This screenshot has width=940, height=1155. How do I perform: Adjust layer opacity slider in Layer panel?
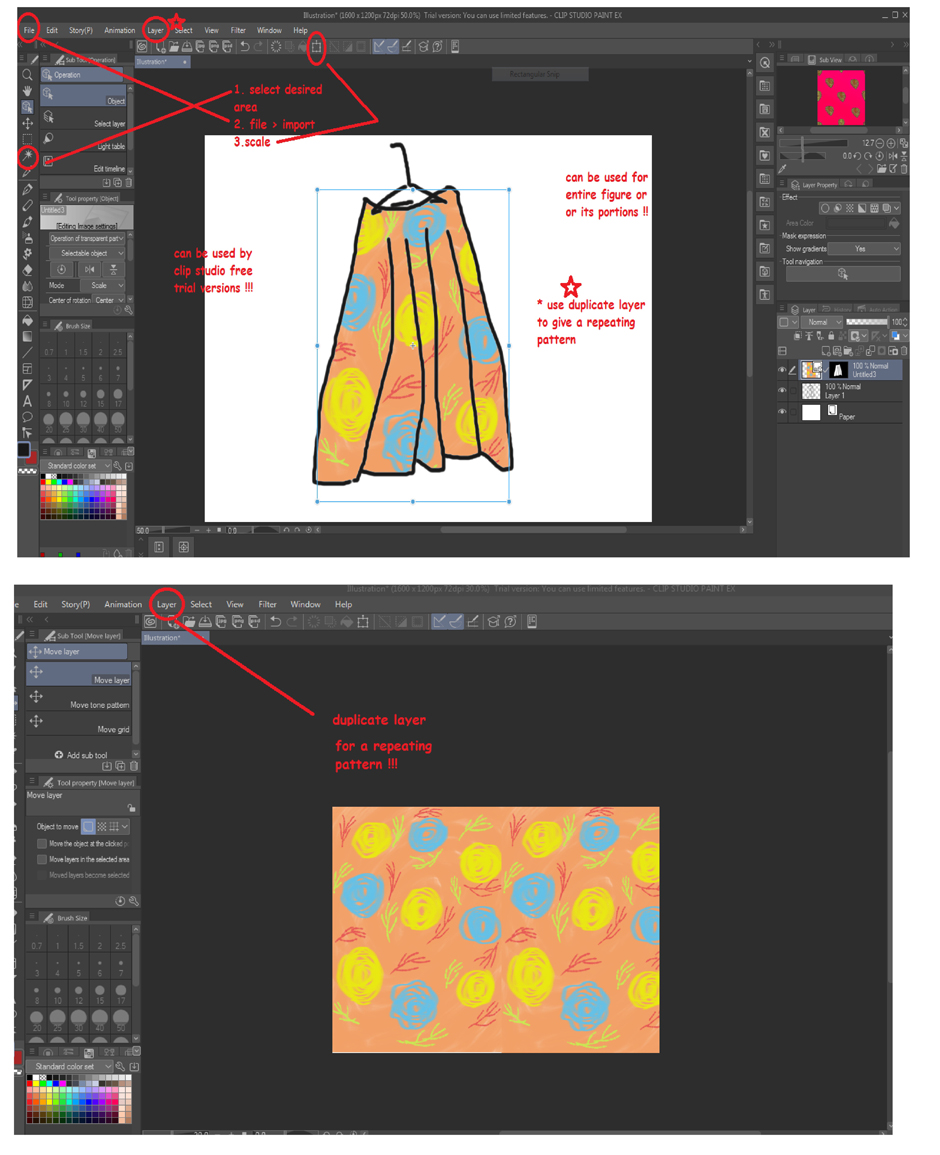pyautogui.click(x=866, y=323)
